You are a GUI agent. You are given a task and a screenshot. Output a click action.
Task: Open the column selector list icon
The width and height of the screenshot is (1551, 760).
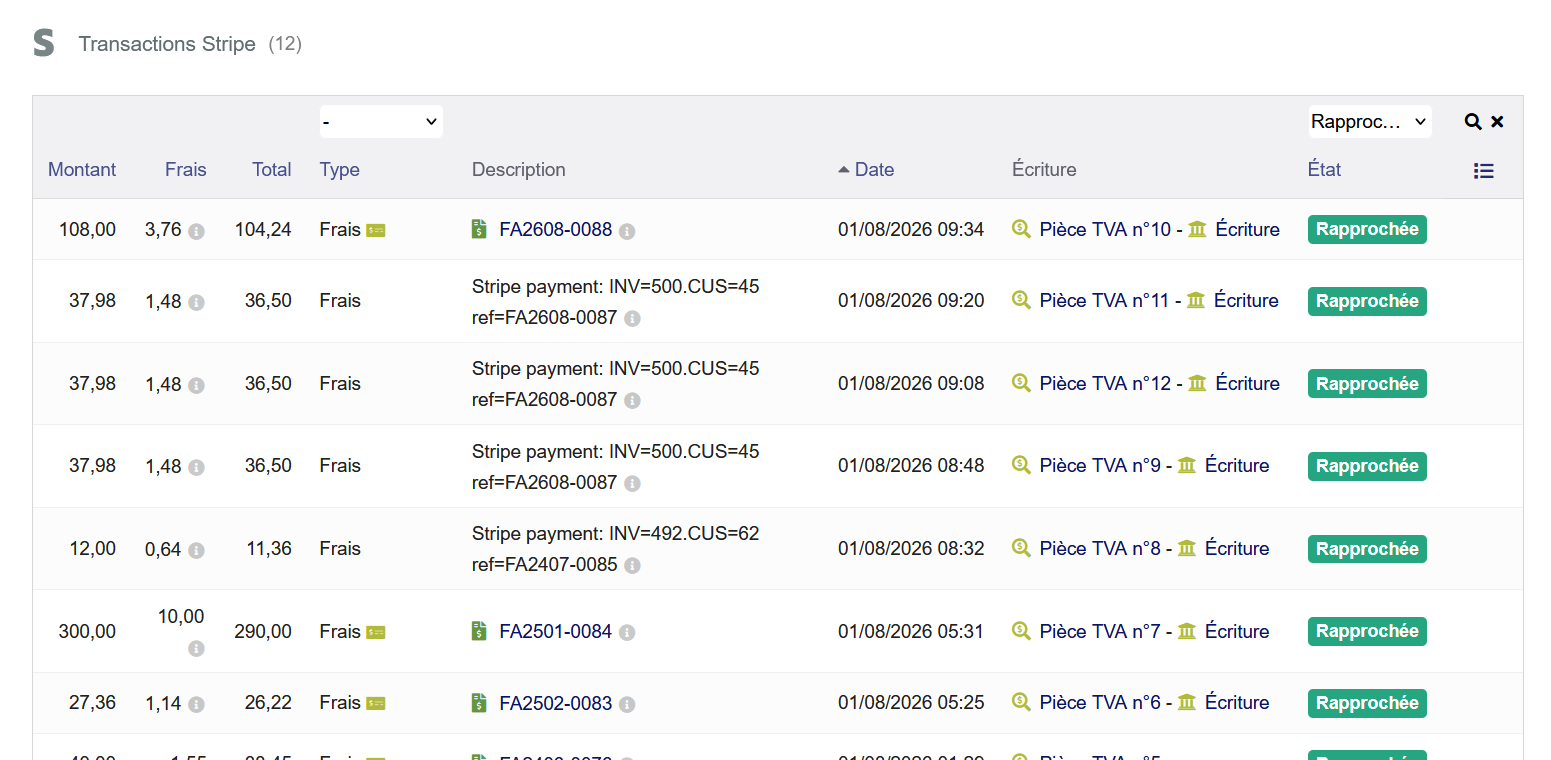pyautogui.click(x=1484, y=171)
